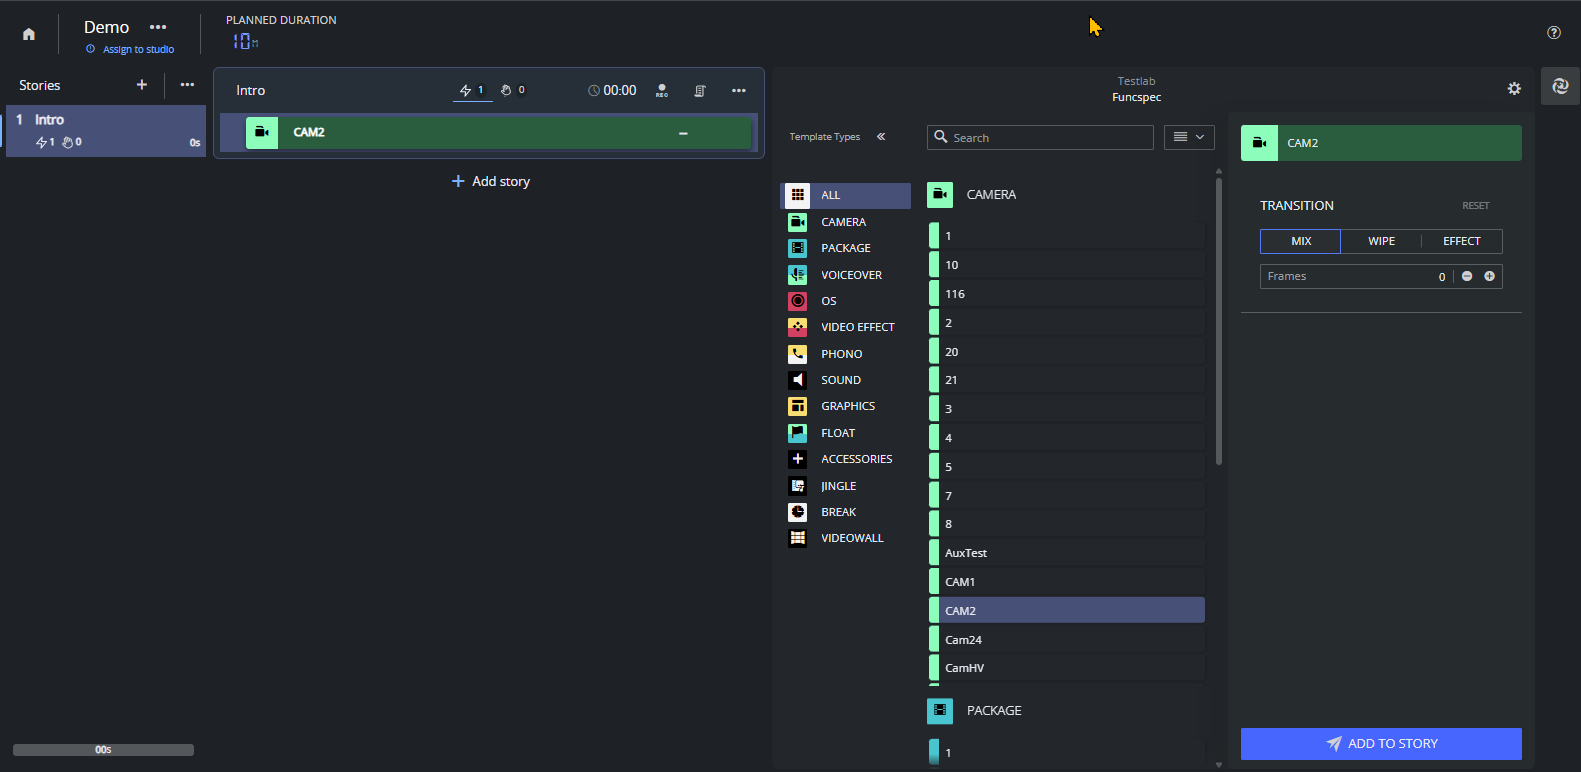Select CAM2 camera template in list
The width and height of the screenshot is (1581, 772).
pos(1066,611)
